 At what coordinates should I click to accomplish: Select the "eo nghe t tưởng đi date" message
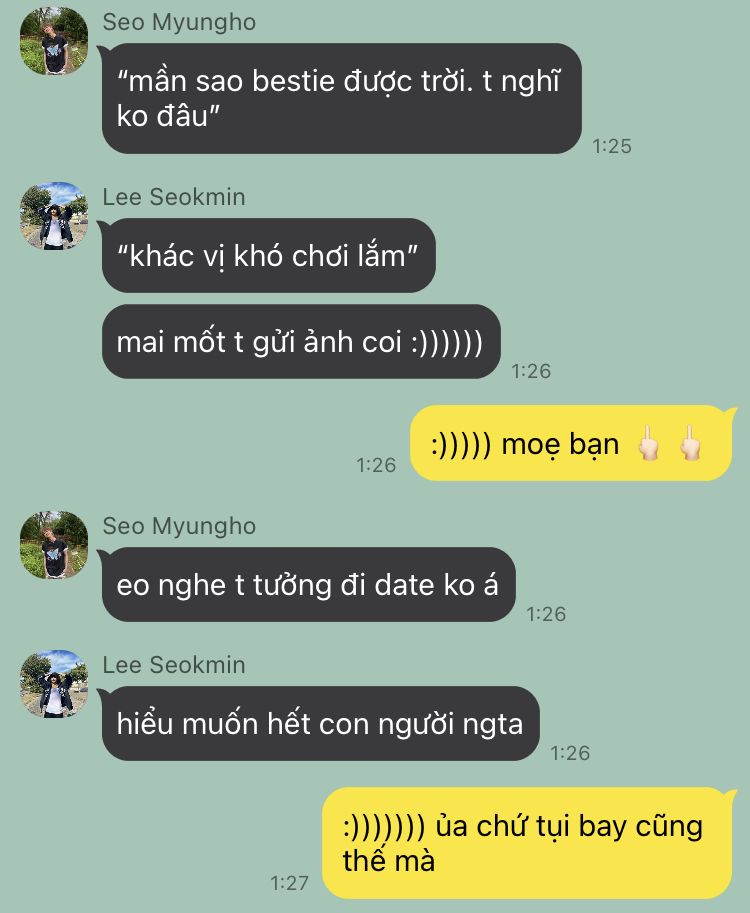pos(308,585)
